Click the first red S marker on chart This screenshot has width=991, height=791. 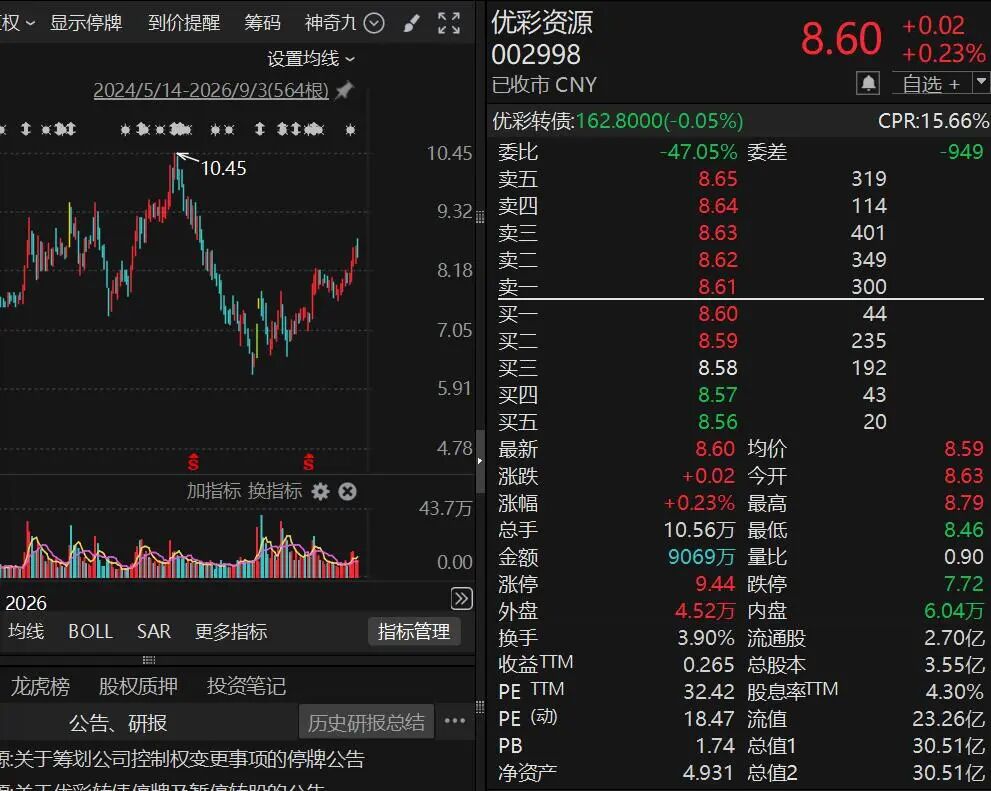(193, 462)
